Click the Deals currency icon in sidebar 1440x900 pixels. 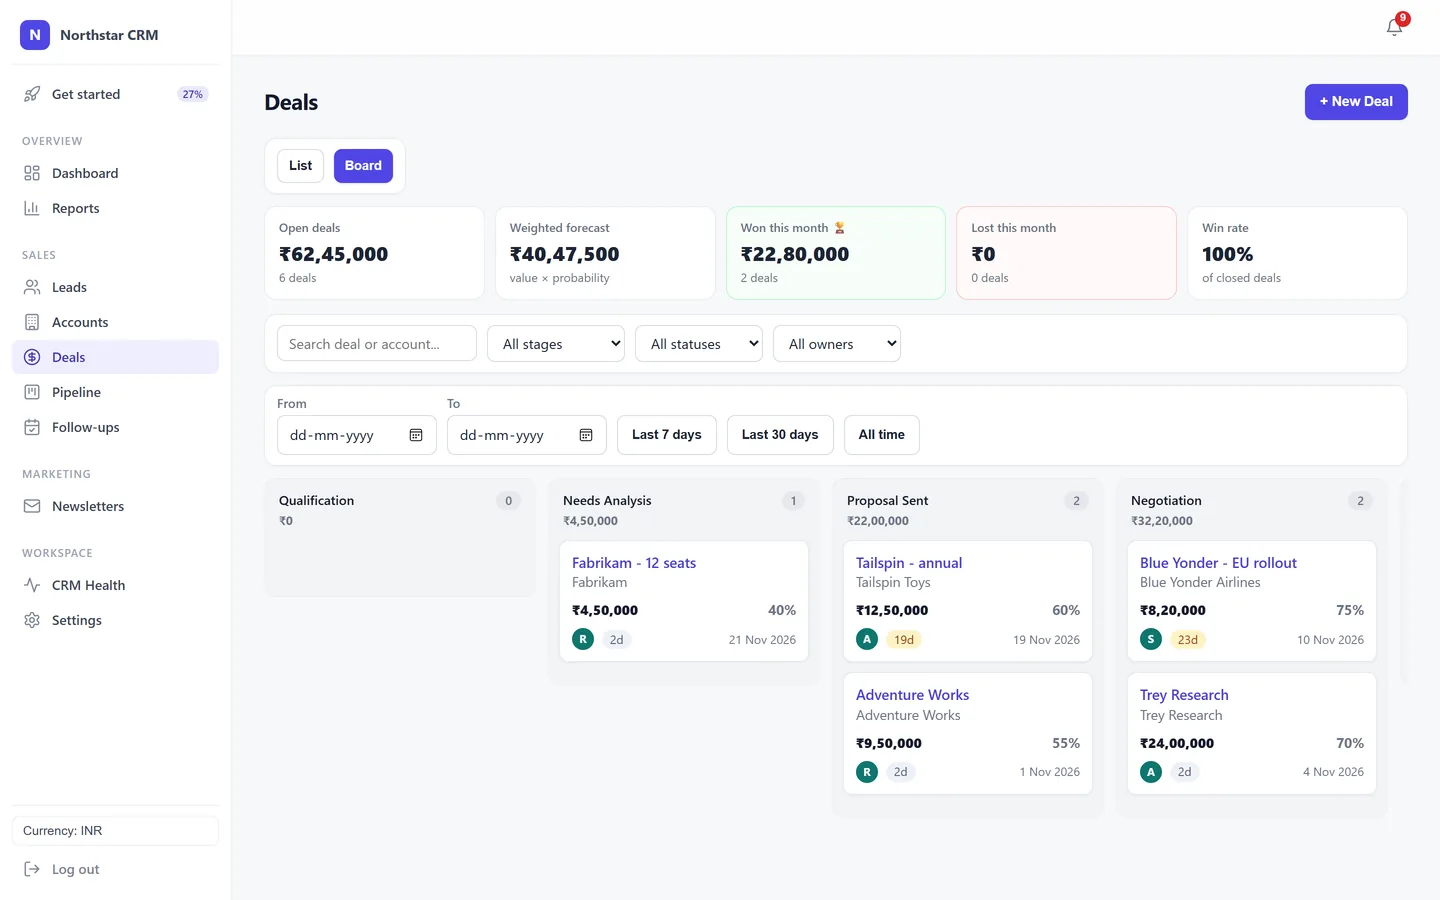click(32, 357)
